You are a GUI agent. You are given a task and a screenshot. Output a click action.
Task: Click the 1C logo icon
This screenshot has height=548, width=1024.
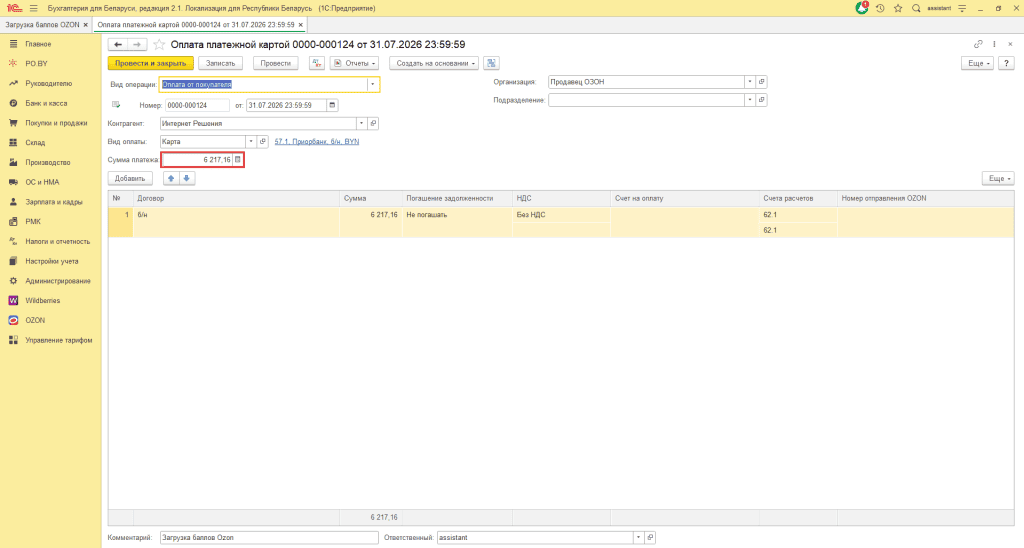(x=14, y=8)
